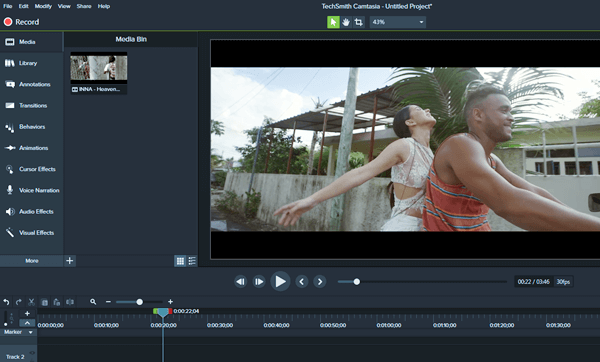This screenshot has width=600, height=362.
Task: Jump to previous clip with left chevron
Action: (302, 282)
